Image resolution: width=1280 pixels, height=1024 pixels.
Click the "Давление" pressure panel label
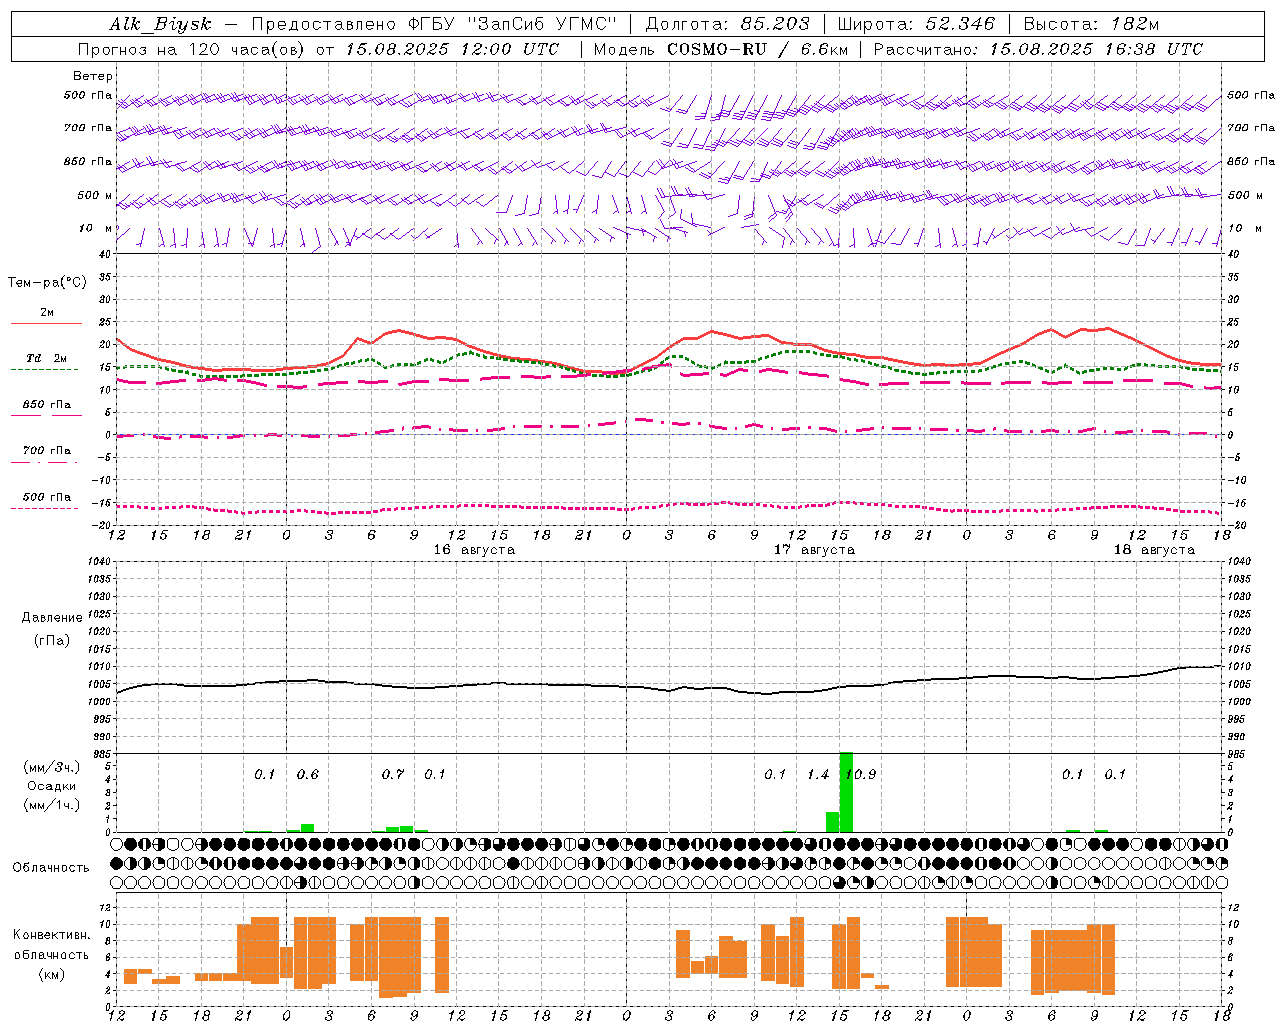[x=51, y=618]
